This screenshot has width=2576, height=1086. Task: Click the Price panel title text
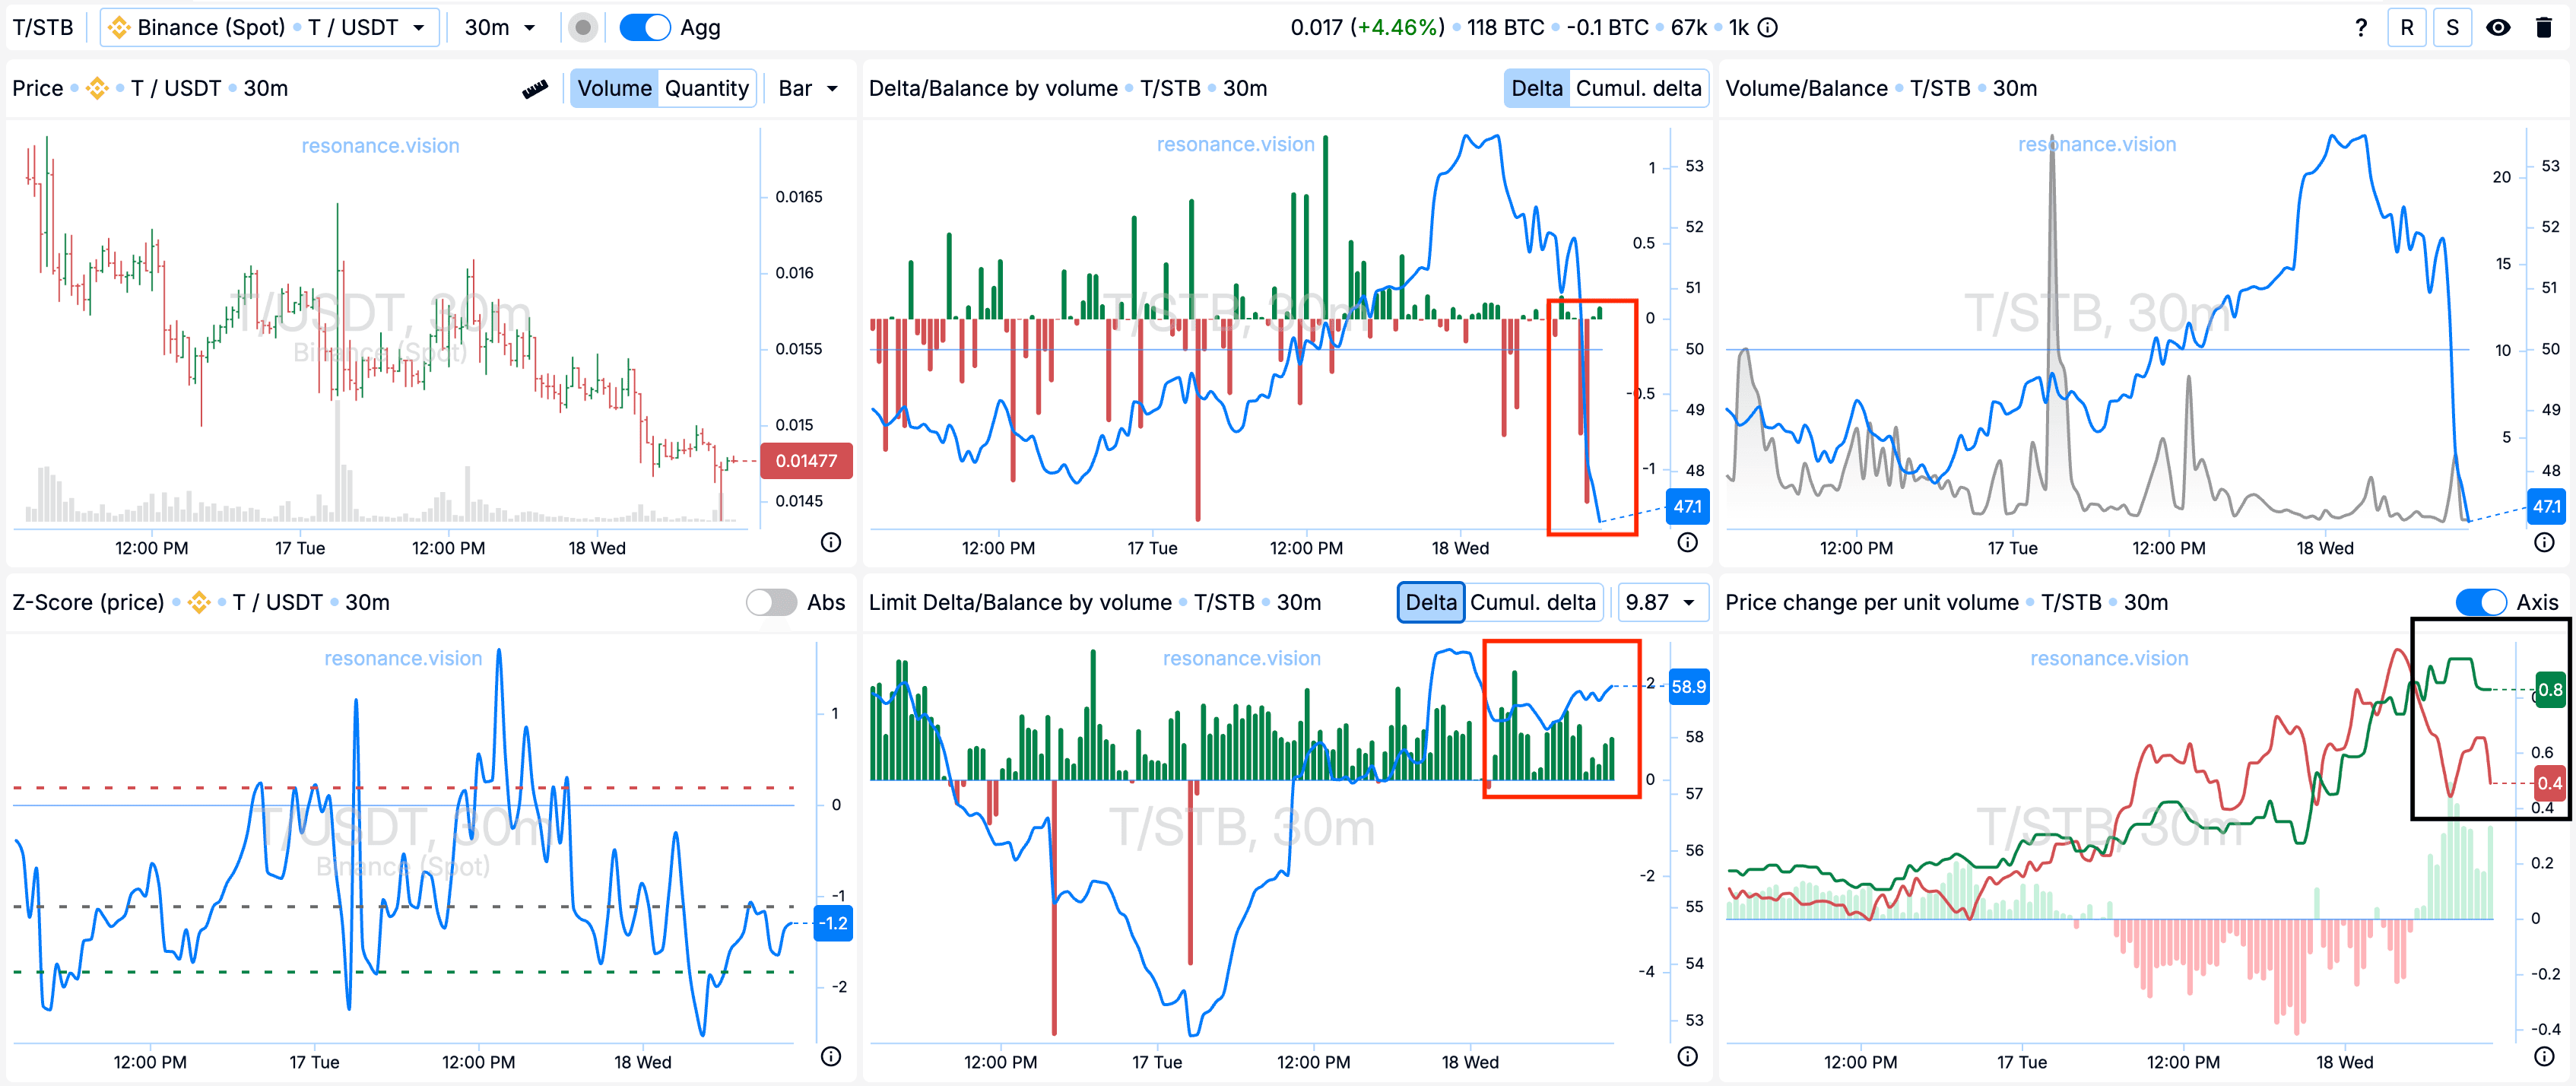pyautogui.click(x=38, y=88)
